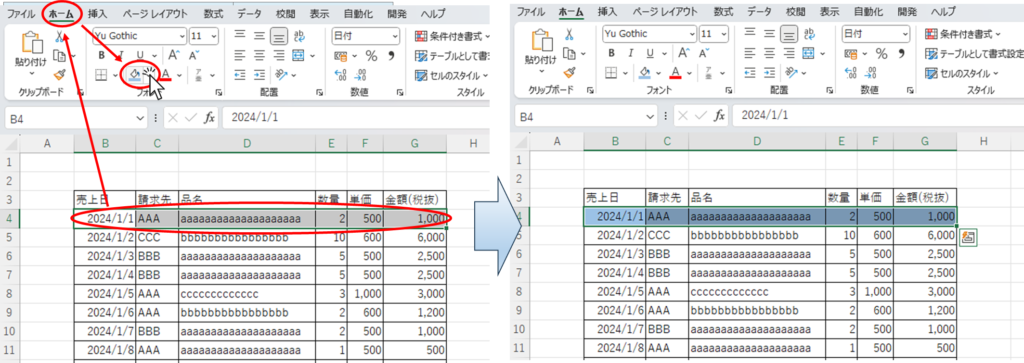Image resolution: width=1024 pixels, height=363 pixels.
Task: Decrease font size (small A) in right screenshot
Action: pyautogui.click(x=705, y=54)
